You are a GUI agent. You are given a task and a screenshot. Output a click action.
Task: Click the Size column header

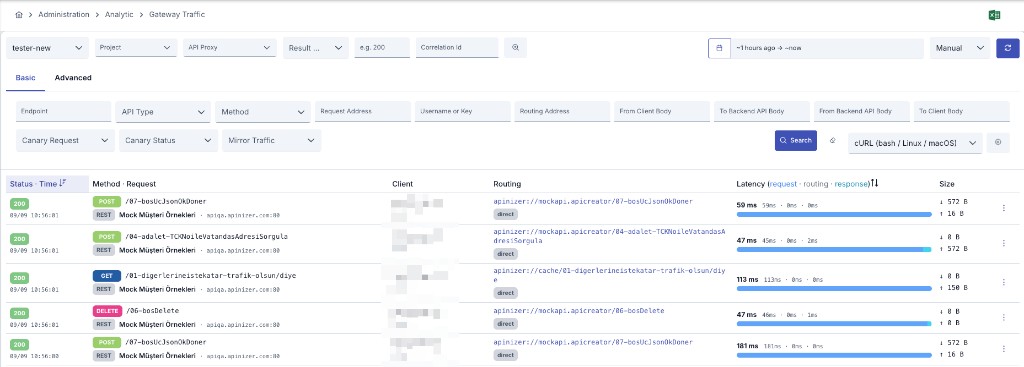[x=947, y=184]
